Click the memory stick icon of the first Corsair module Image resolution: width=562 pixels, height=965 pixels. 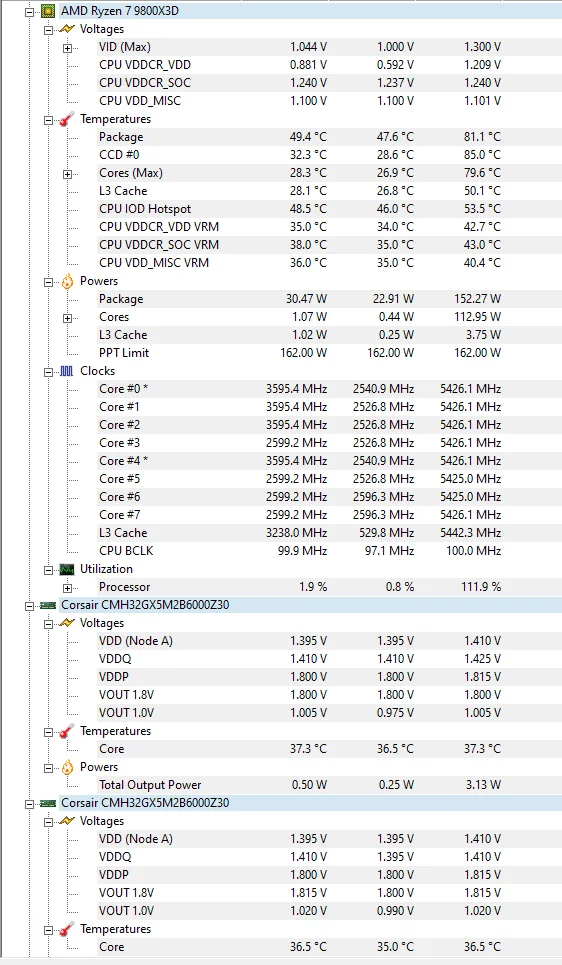[x=48, y=605]
